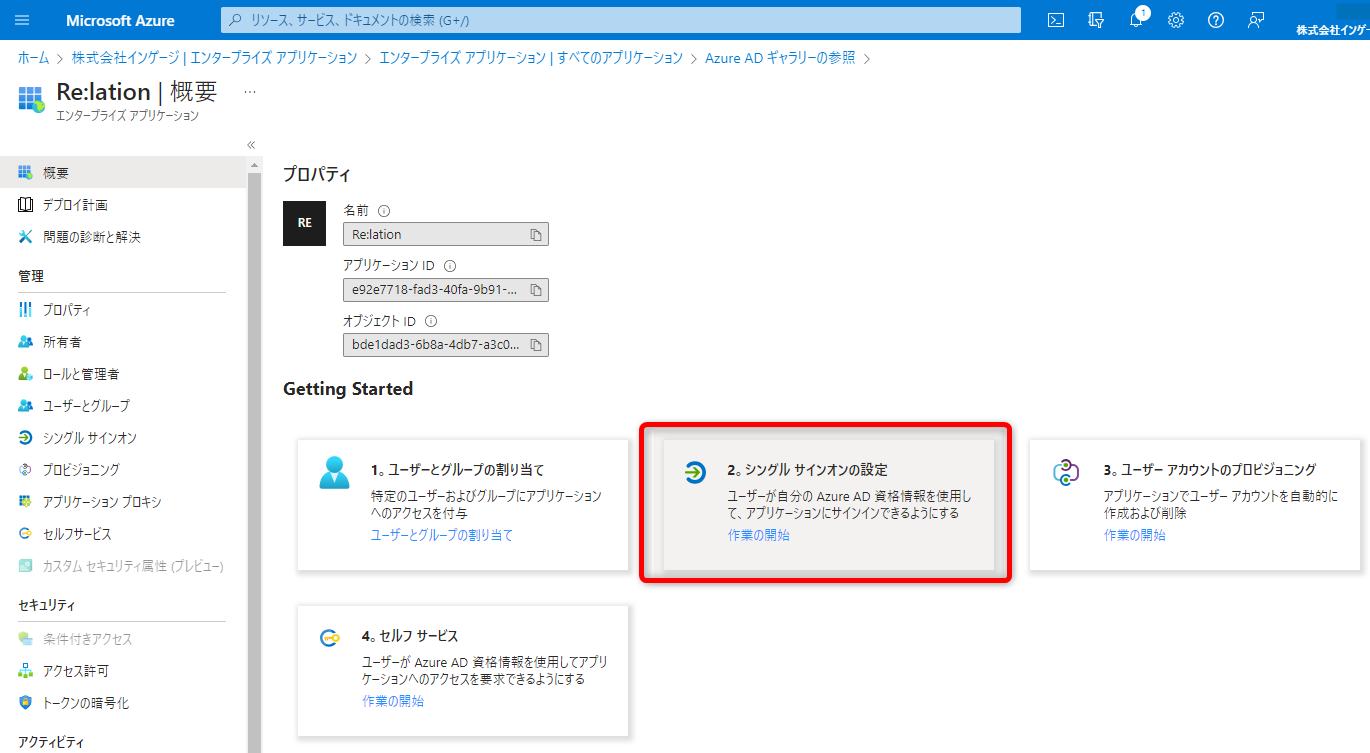Copy the 名前 value Re:lation
1370x753 pixels.
pos(536,235)
